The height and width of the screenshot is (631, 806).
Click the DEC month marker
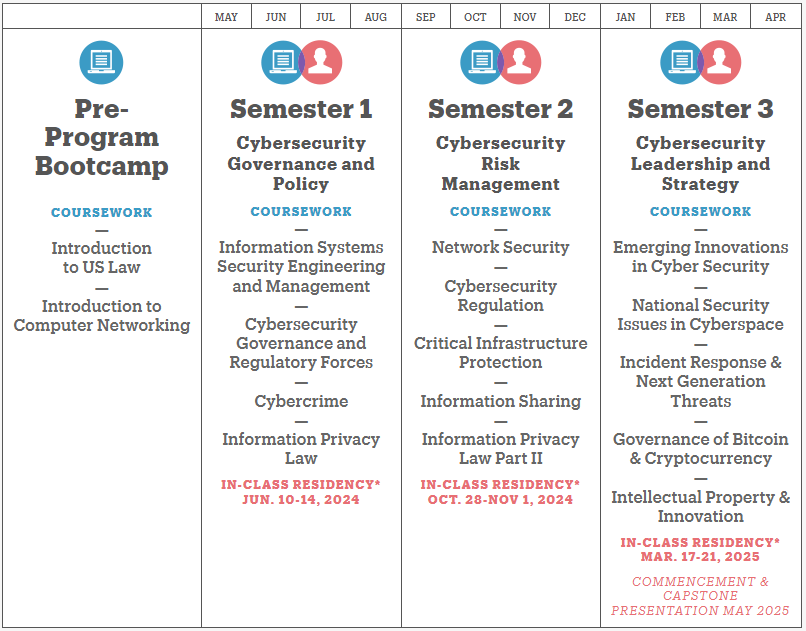[x=575, y=17]
